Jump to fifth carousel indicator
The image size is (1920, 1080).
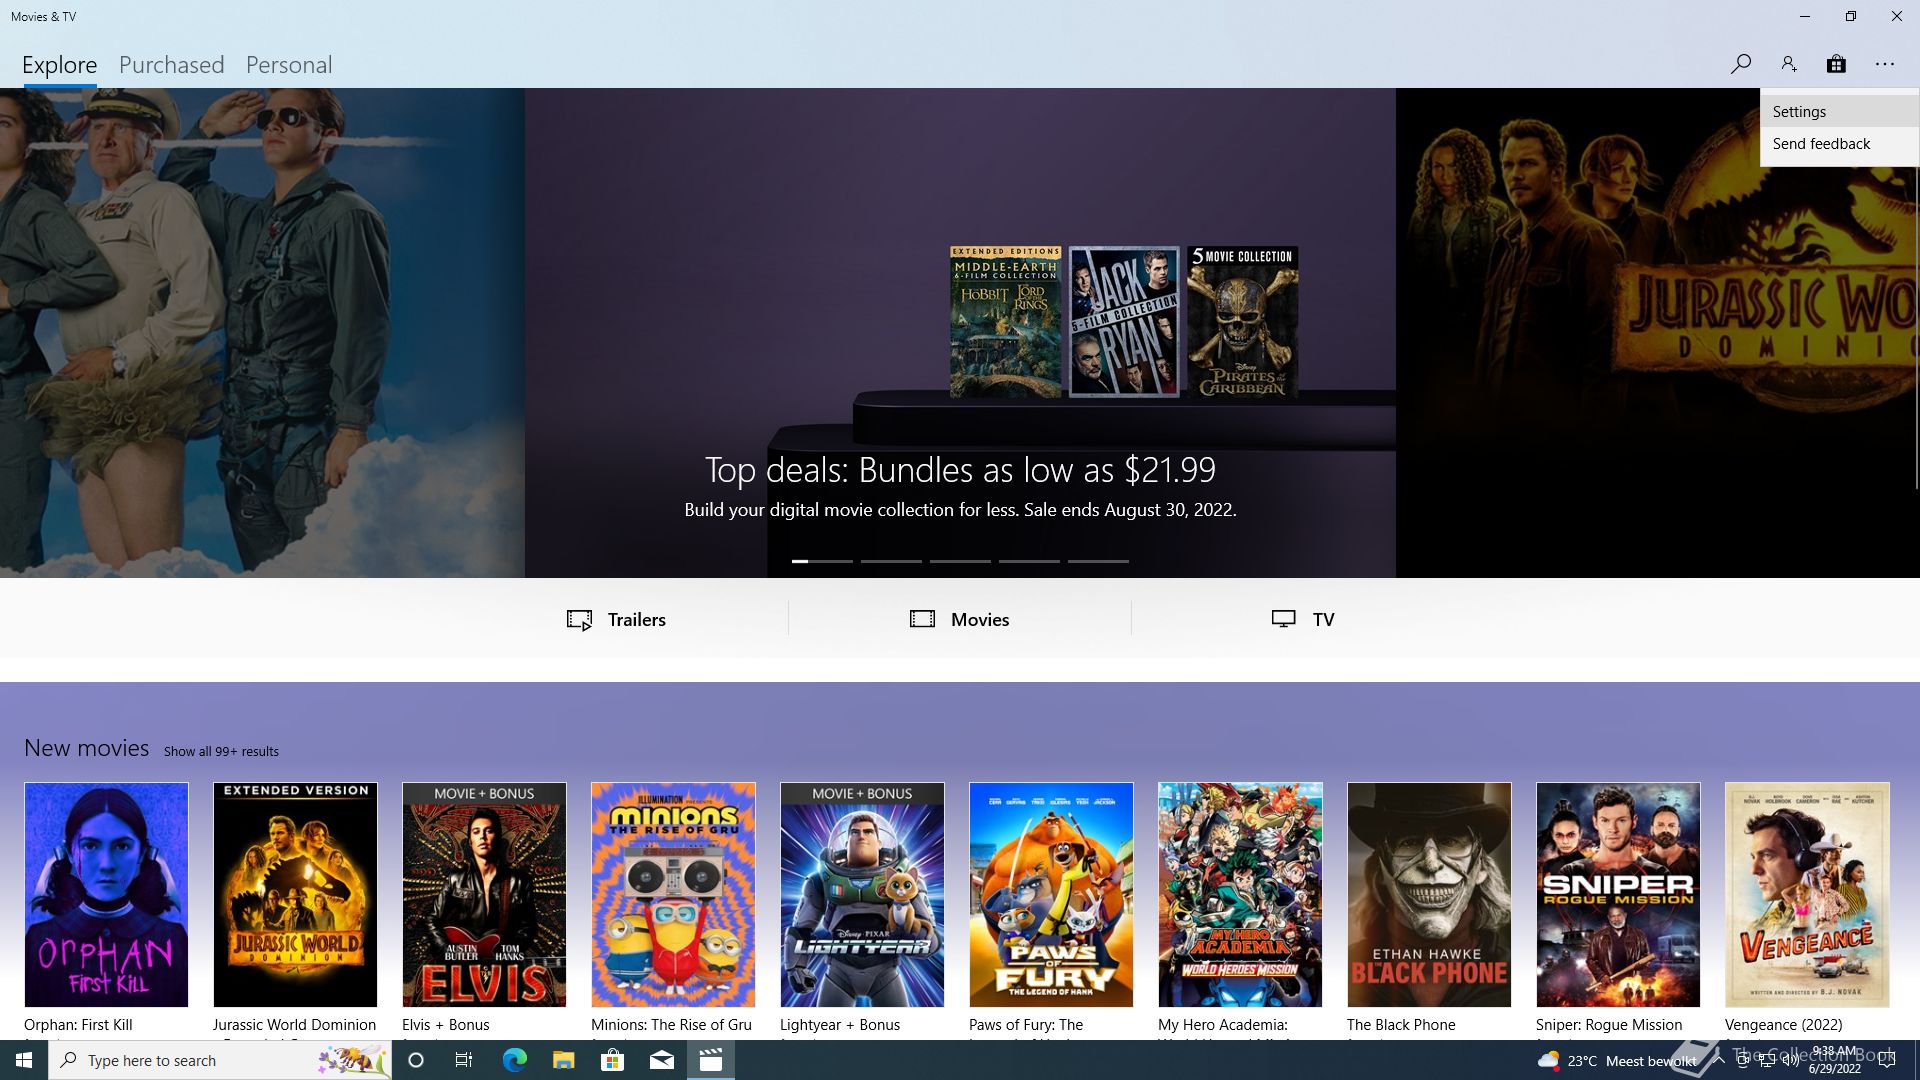1098,561
